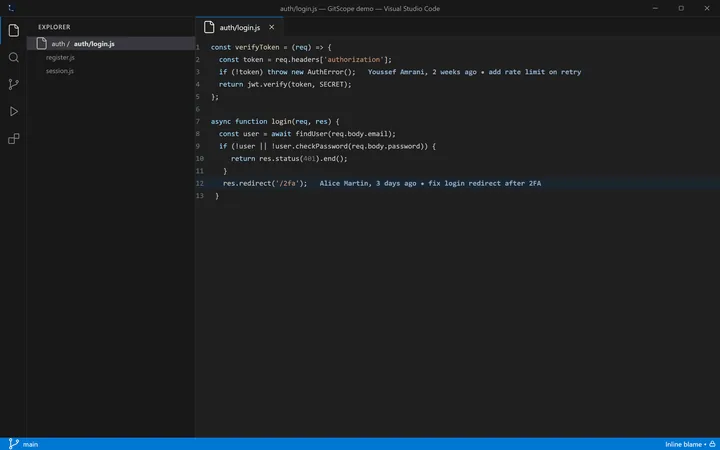720x450 pixels.
Task: Open the Run and Debug view
Action: [14, 112]
